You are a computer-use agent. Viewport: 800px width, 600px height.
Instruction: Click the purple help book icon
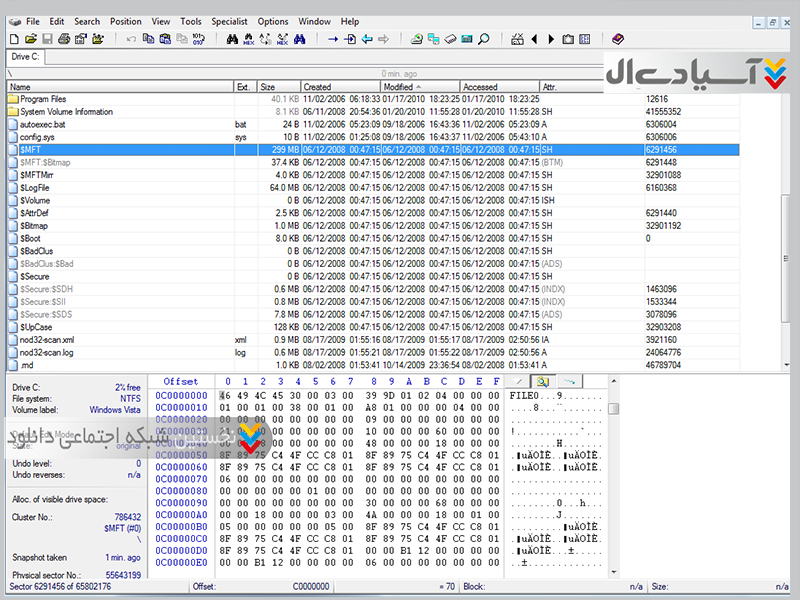[617, 39]
